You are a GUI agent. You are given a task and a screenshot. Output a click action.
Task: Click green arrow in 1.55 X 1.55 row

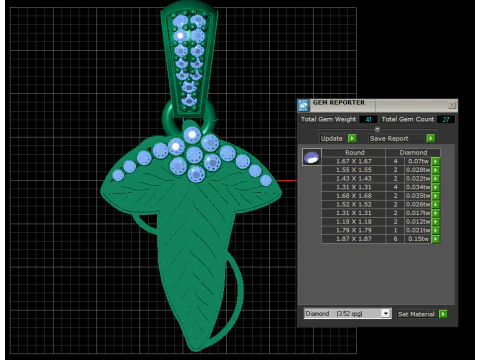(x=436, y=170)
